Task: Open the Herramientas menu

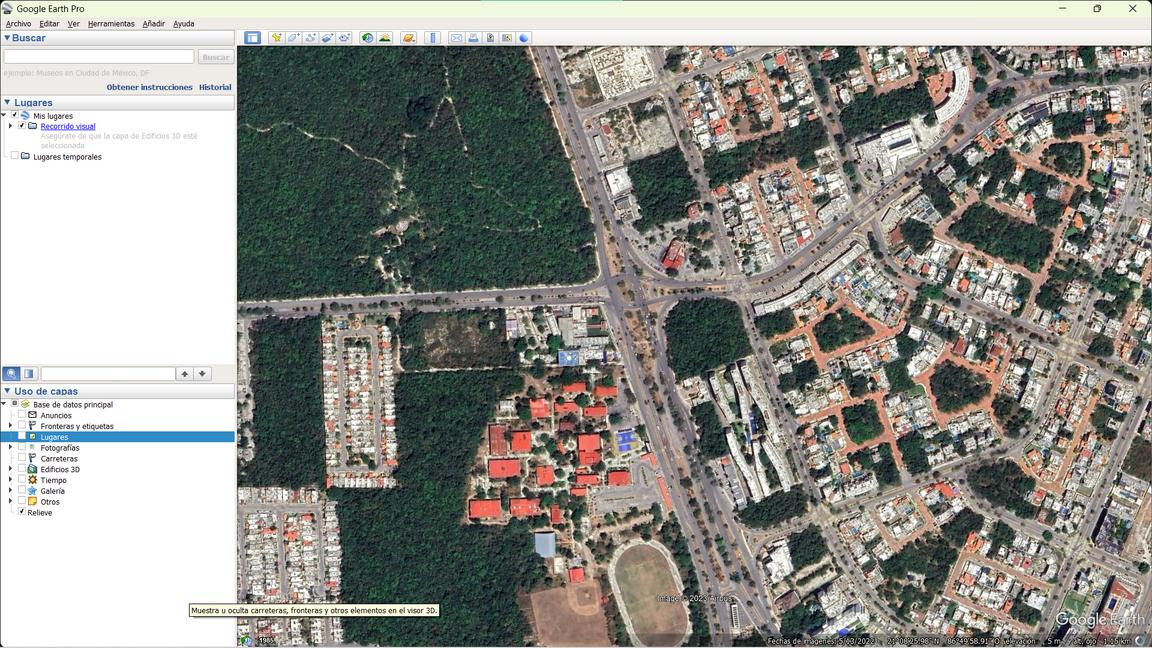Action: coord(111,24)
